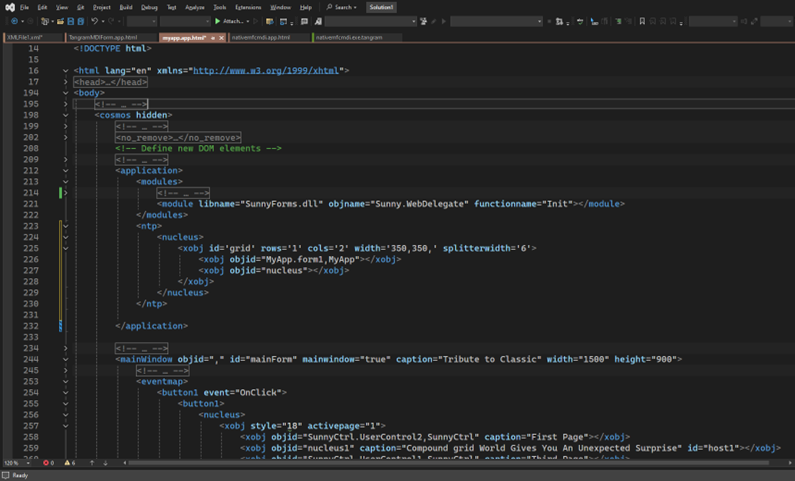Switch to the TangramMDIForm.app.html tab
Image resolution: width=795 pixels, height=481 pixels.
pyautogui.click(x=103, y=38)
